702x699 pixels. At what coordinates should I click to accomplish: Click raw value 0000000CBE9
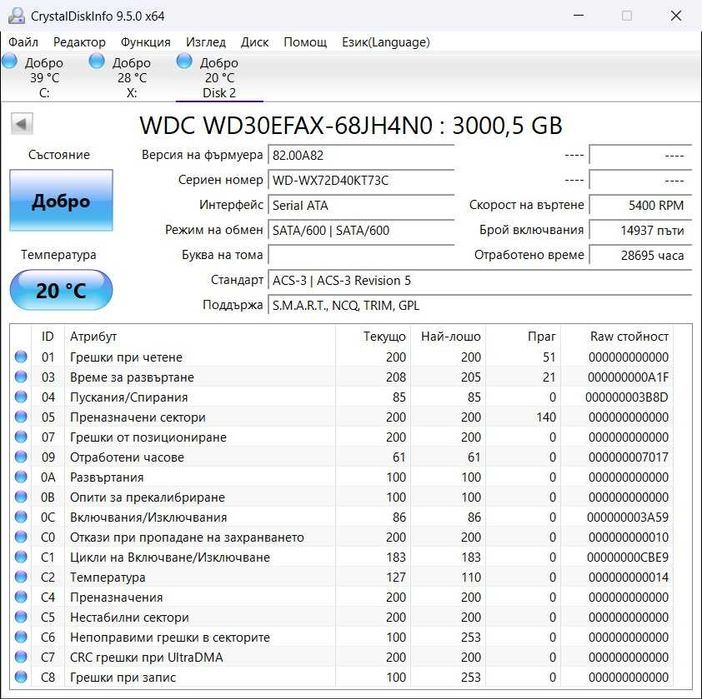pyautogui.click(x=627, y=557)
